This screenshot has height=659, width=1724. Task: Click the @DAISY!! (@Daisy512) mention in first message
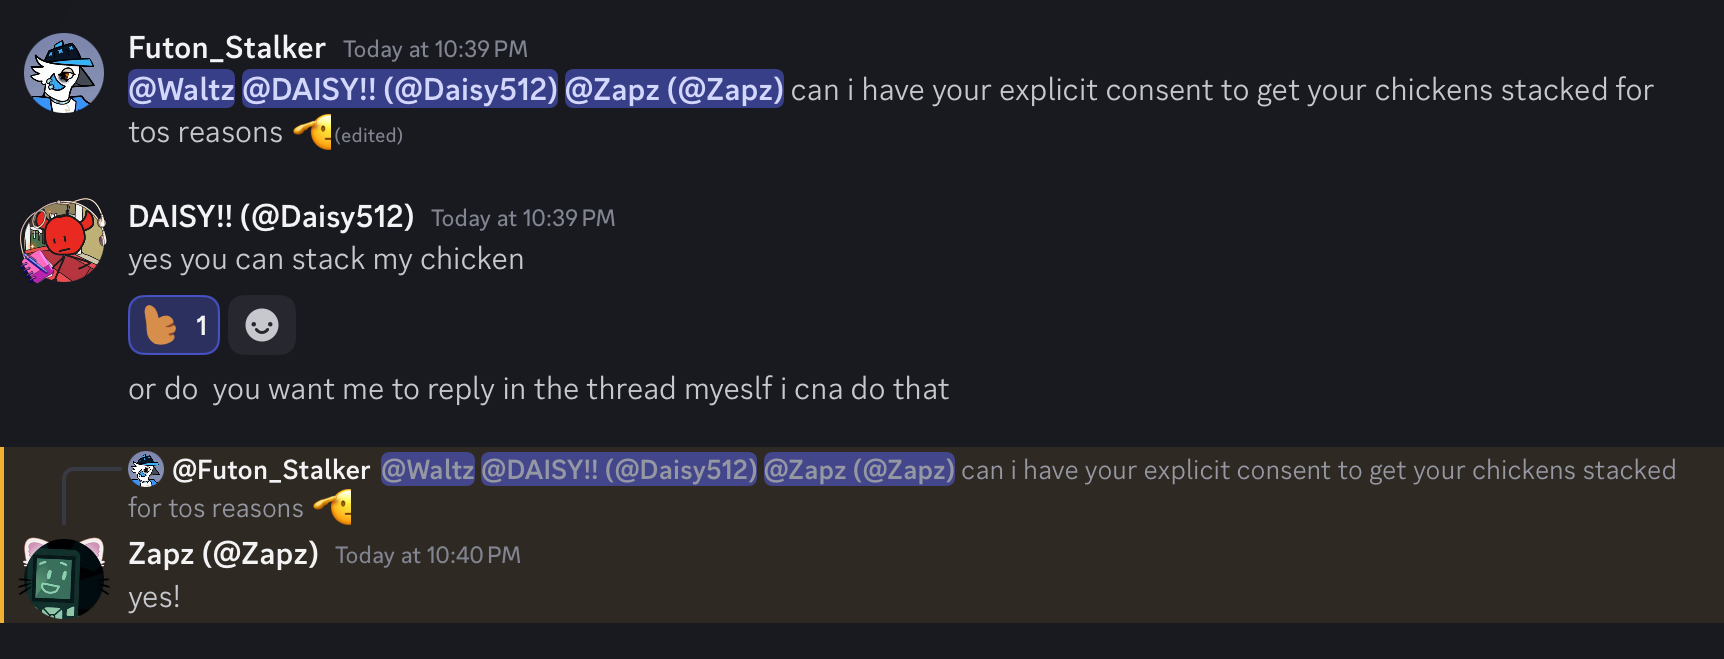click(400, 90)
